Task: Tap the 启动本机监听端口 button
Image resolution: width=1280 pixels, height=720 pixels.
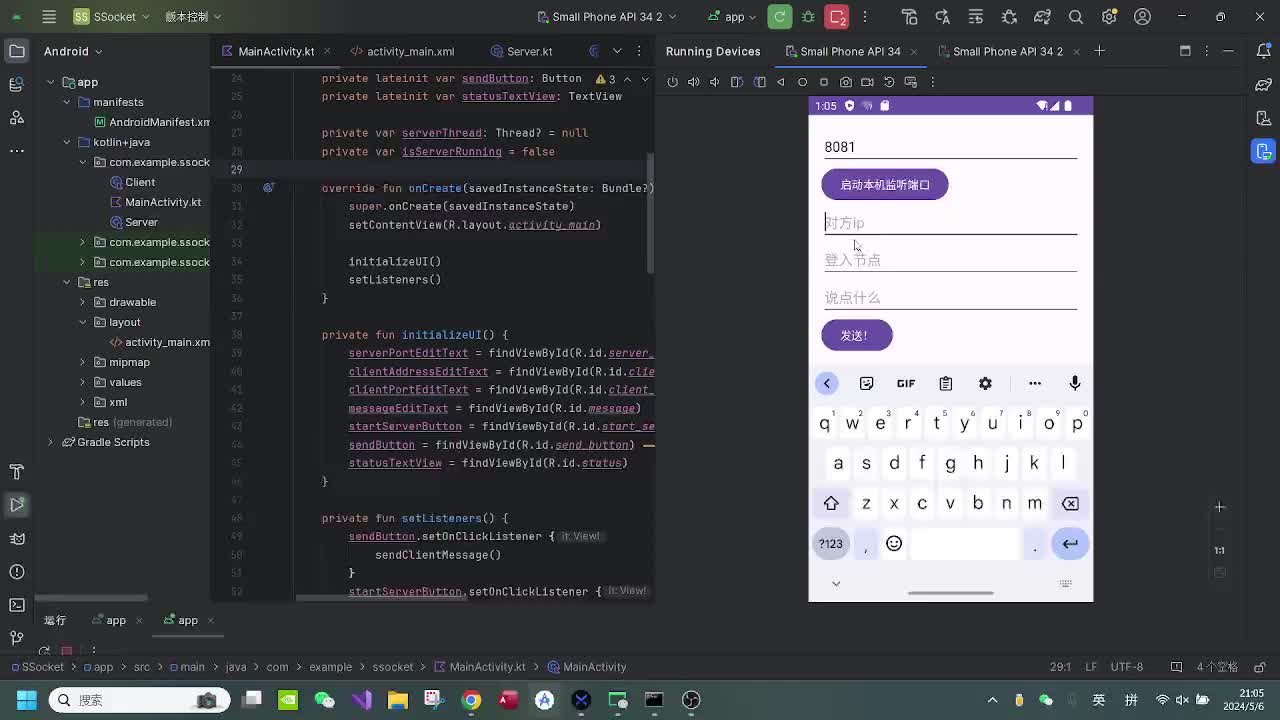Action: pos(884,185)
